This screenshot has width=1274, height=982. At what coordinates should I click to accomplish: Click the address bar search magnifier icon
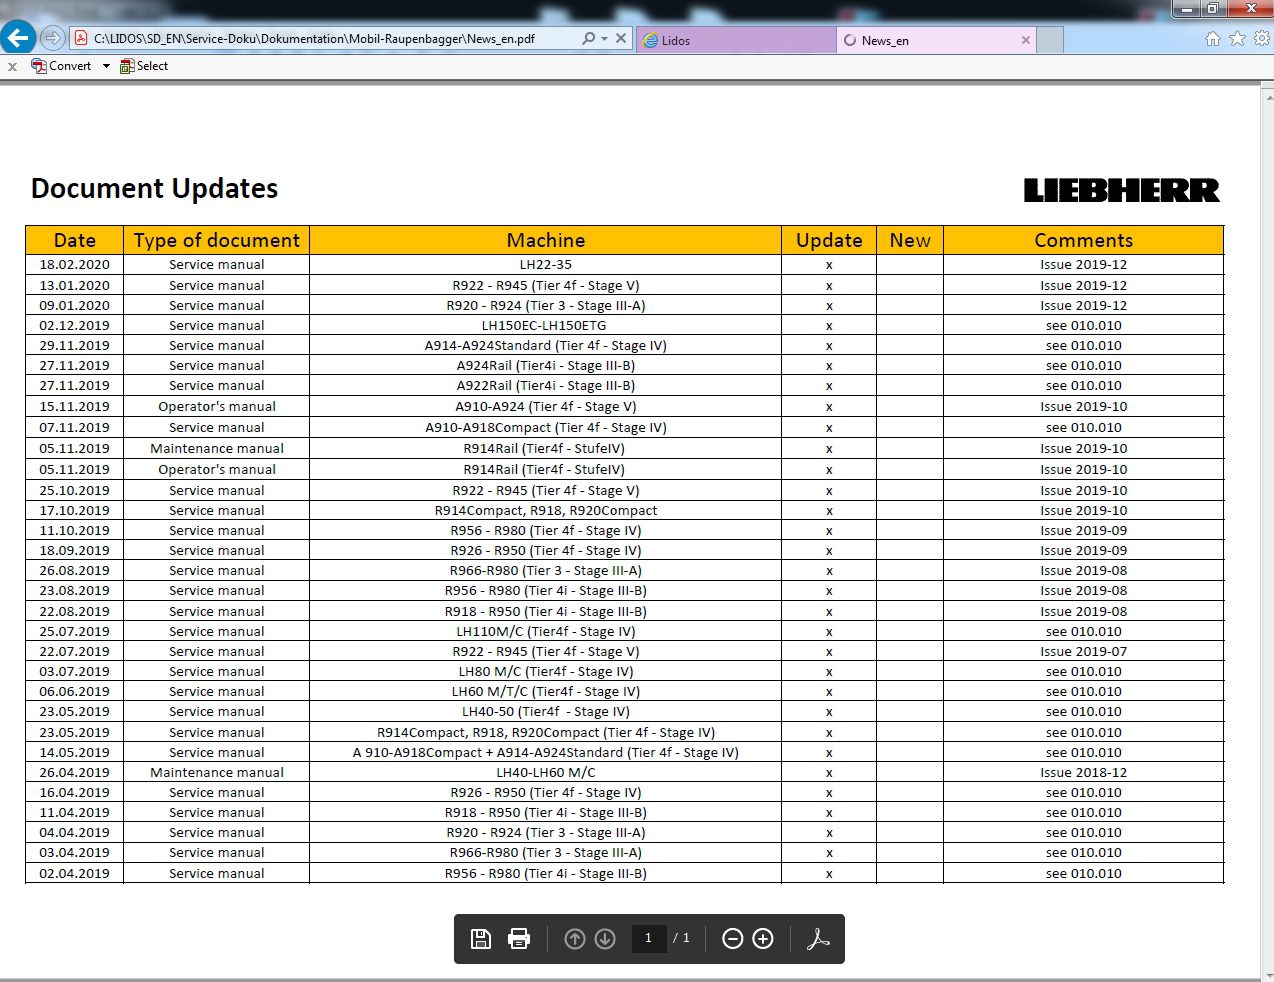[x=589, y=39]
